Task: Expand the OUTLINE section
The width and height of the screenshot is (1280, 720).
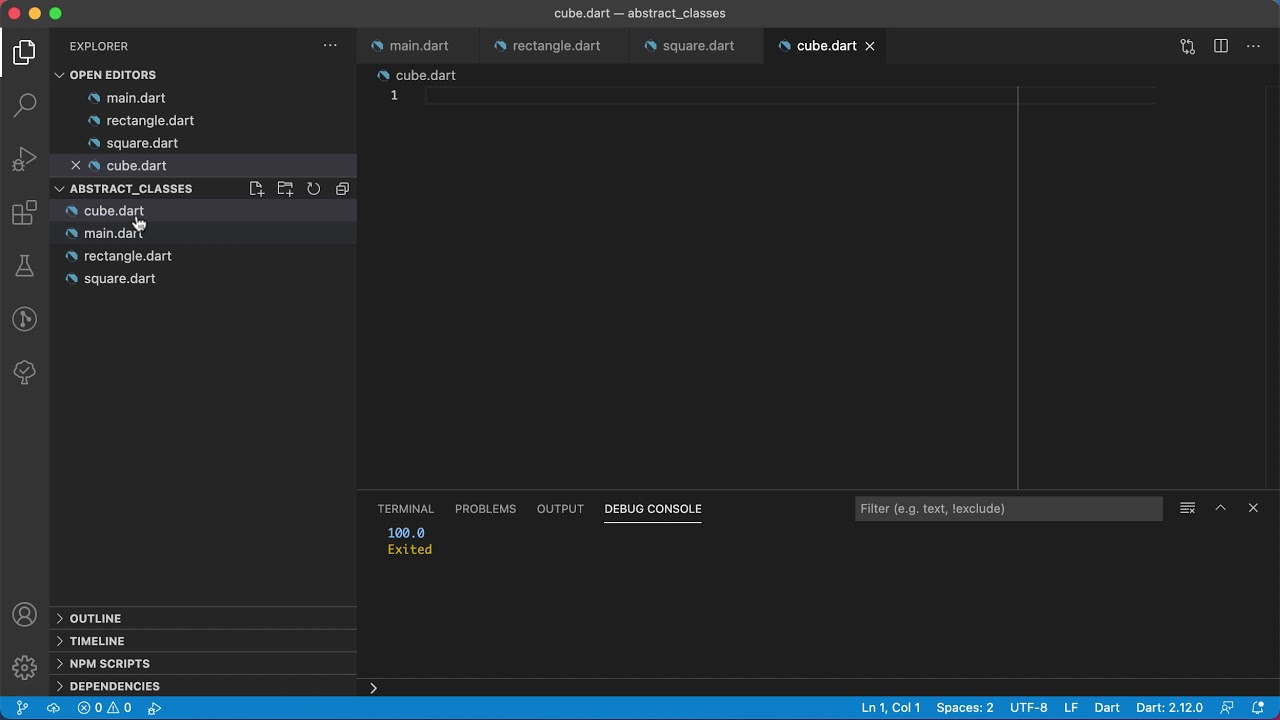Action: 203,618
